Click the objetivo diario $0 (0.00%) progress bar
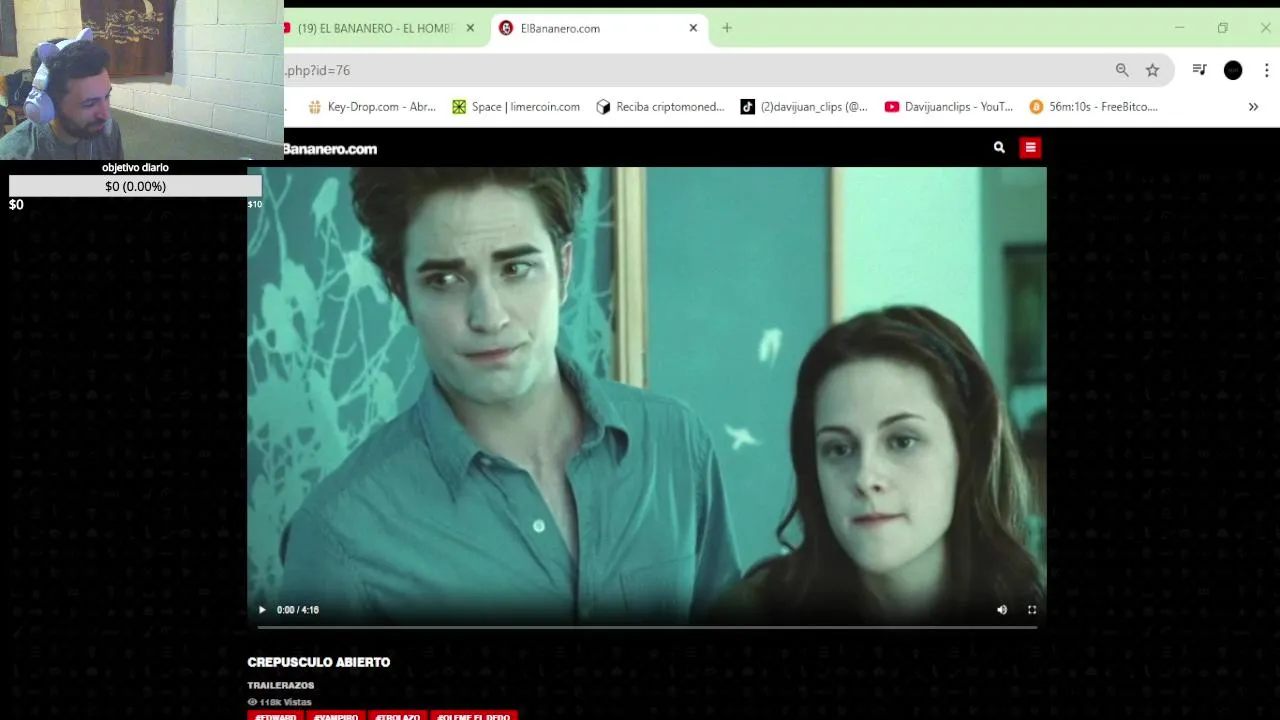 pos(135,186)
